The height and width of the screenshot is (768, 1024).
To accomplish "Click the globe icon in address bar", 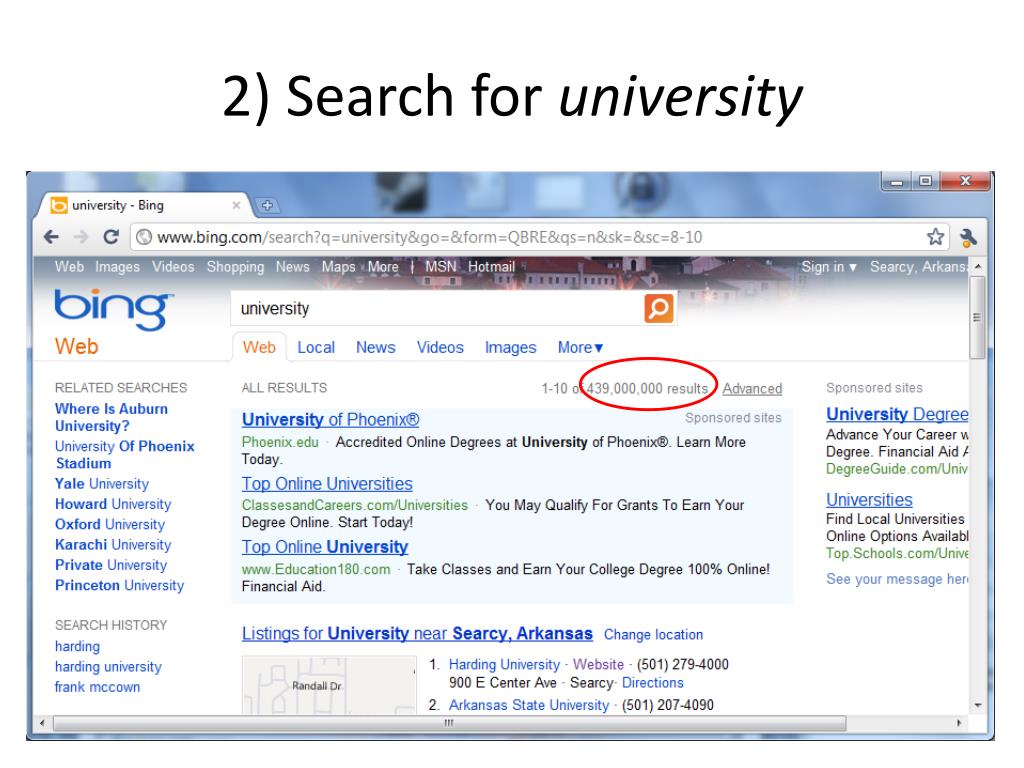I will (x=144, y=237).
